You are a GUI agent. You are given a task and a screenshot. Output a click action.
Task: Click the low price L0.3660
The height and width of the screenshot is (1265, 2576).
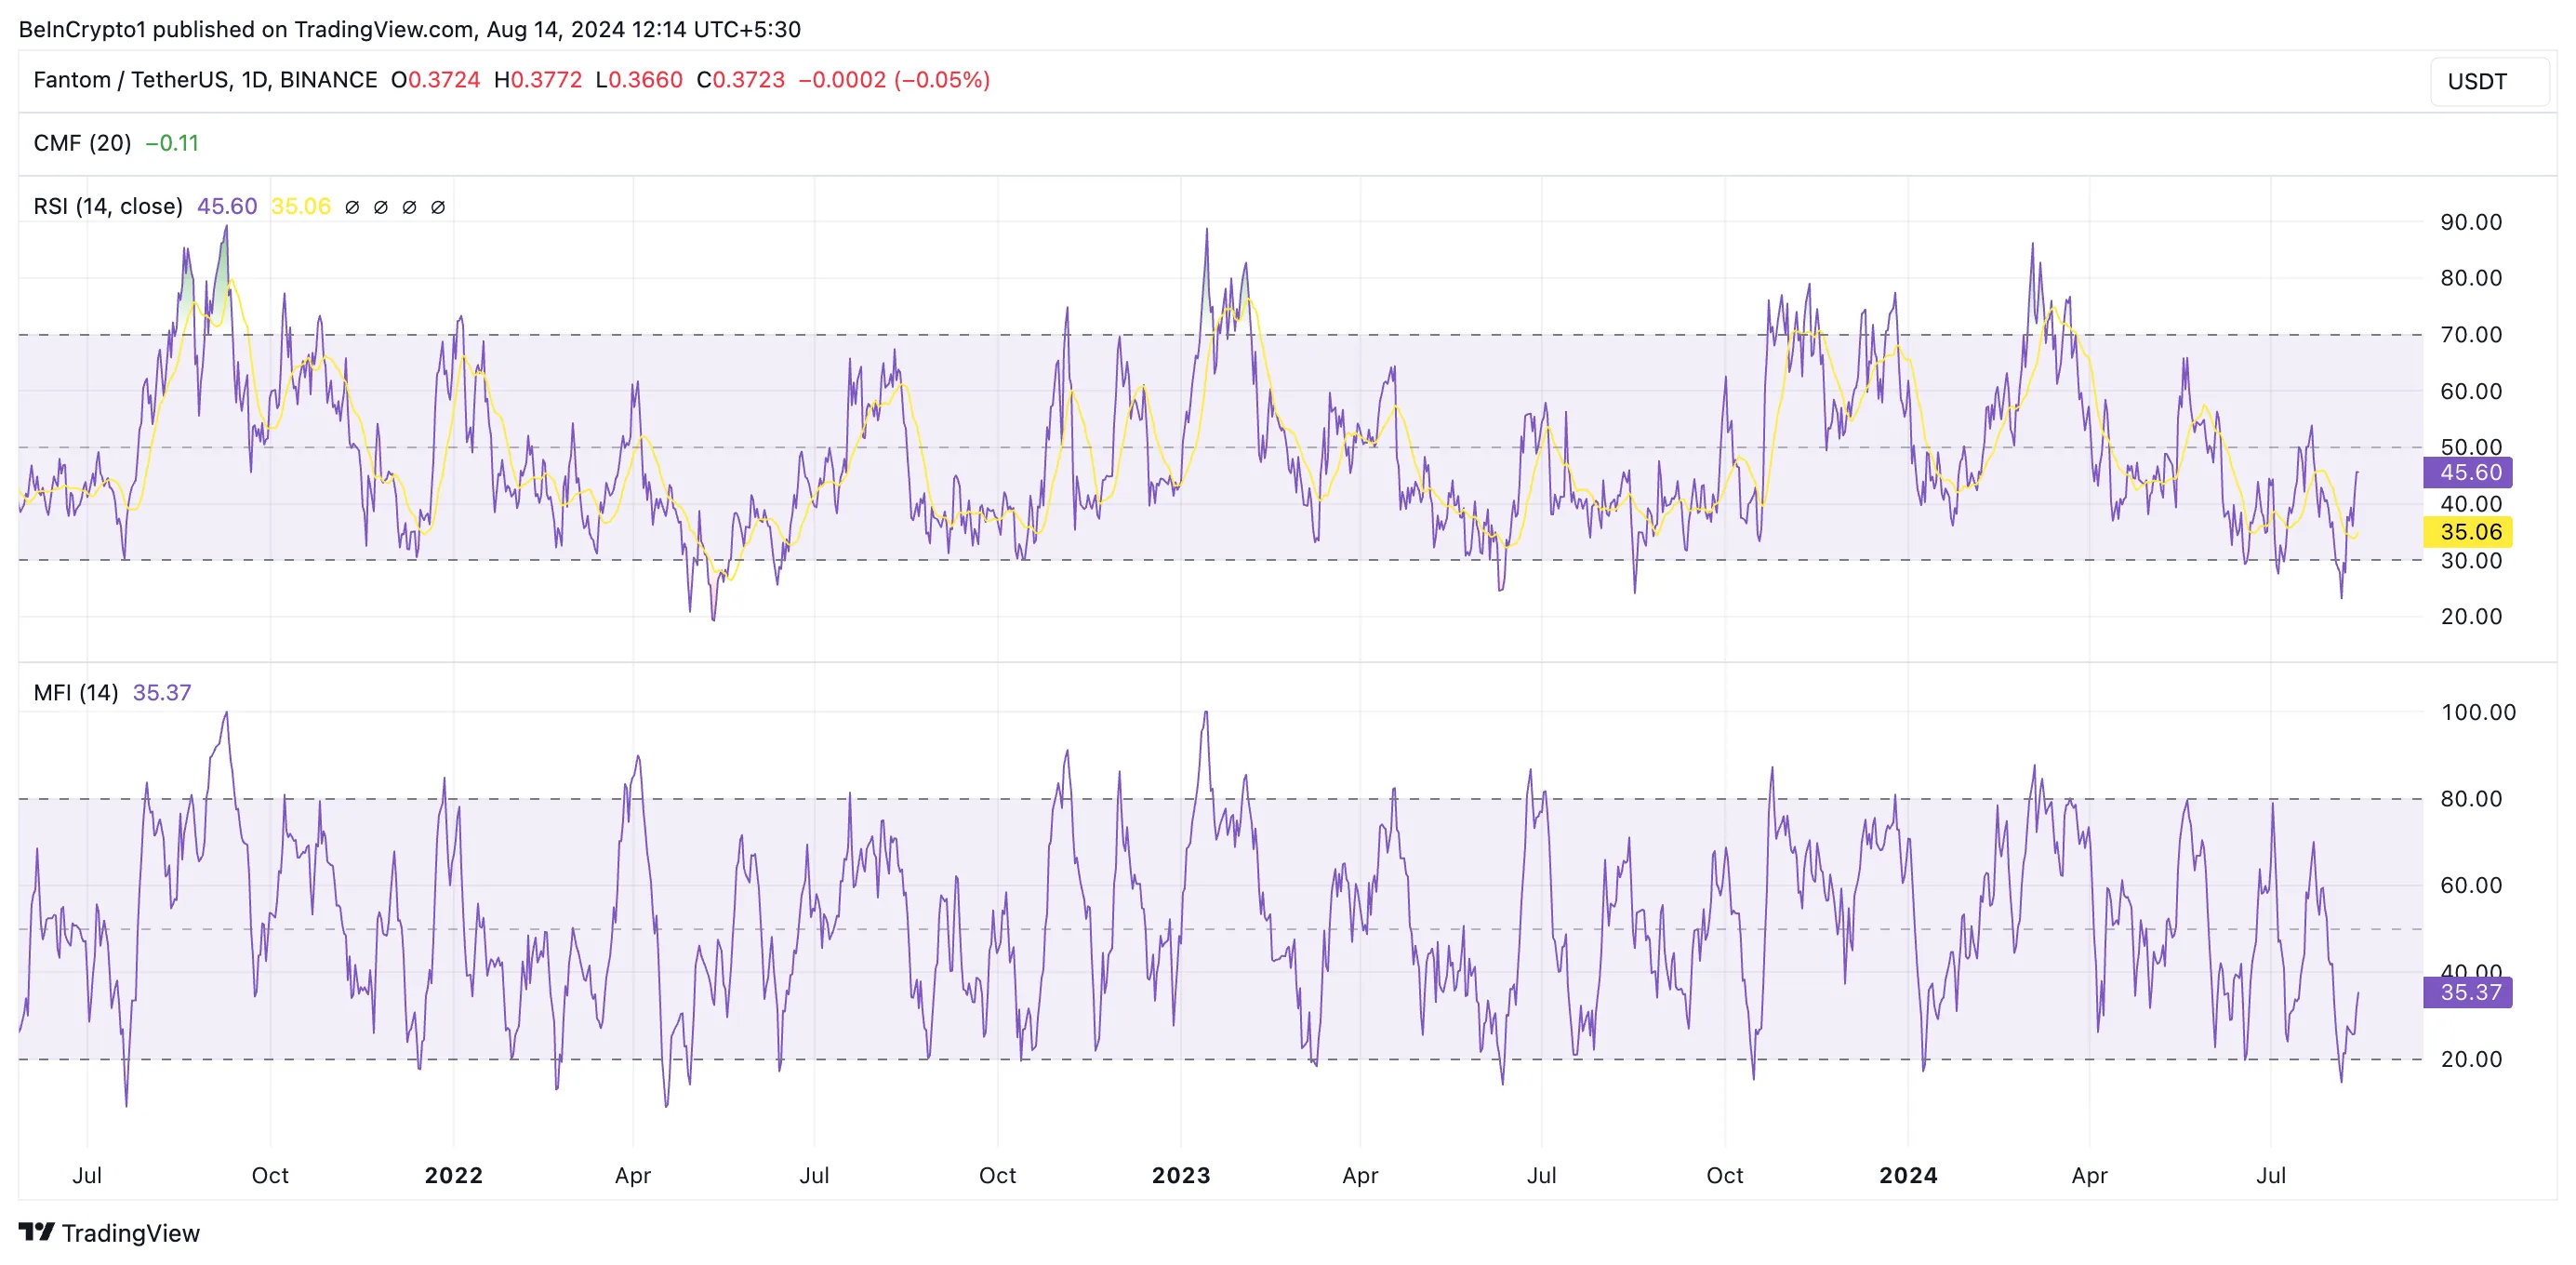click(639, 80)
